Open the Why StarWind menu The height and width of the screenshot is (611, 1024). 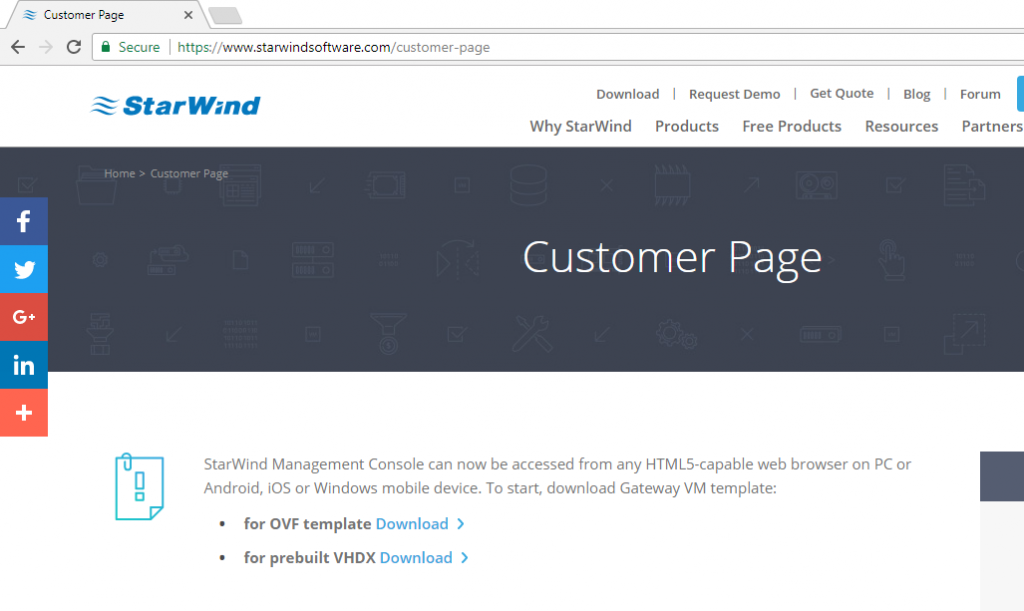pos(580,126)
